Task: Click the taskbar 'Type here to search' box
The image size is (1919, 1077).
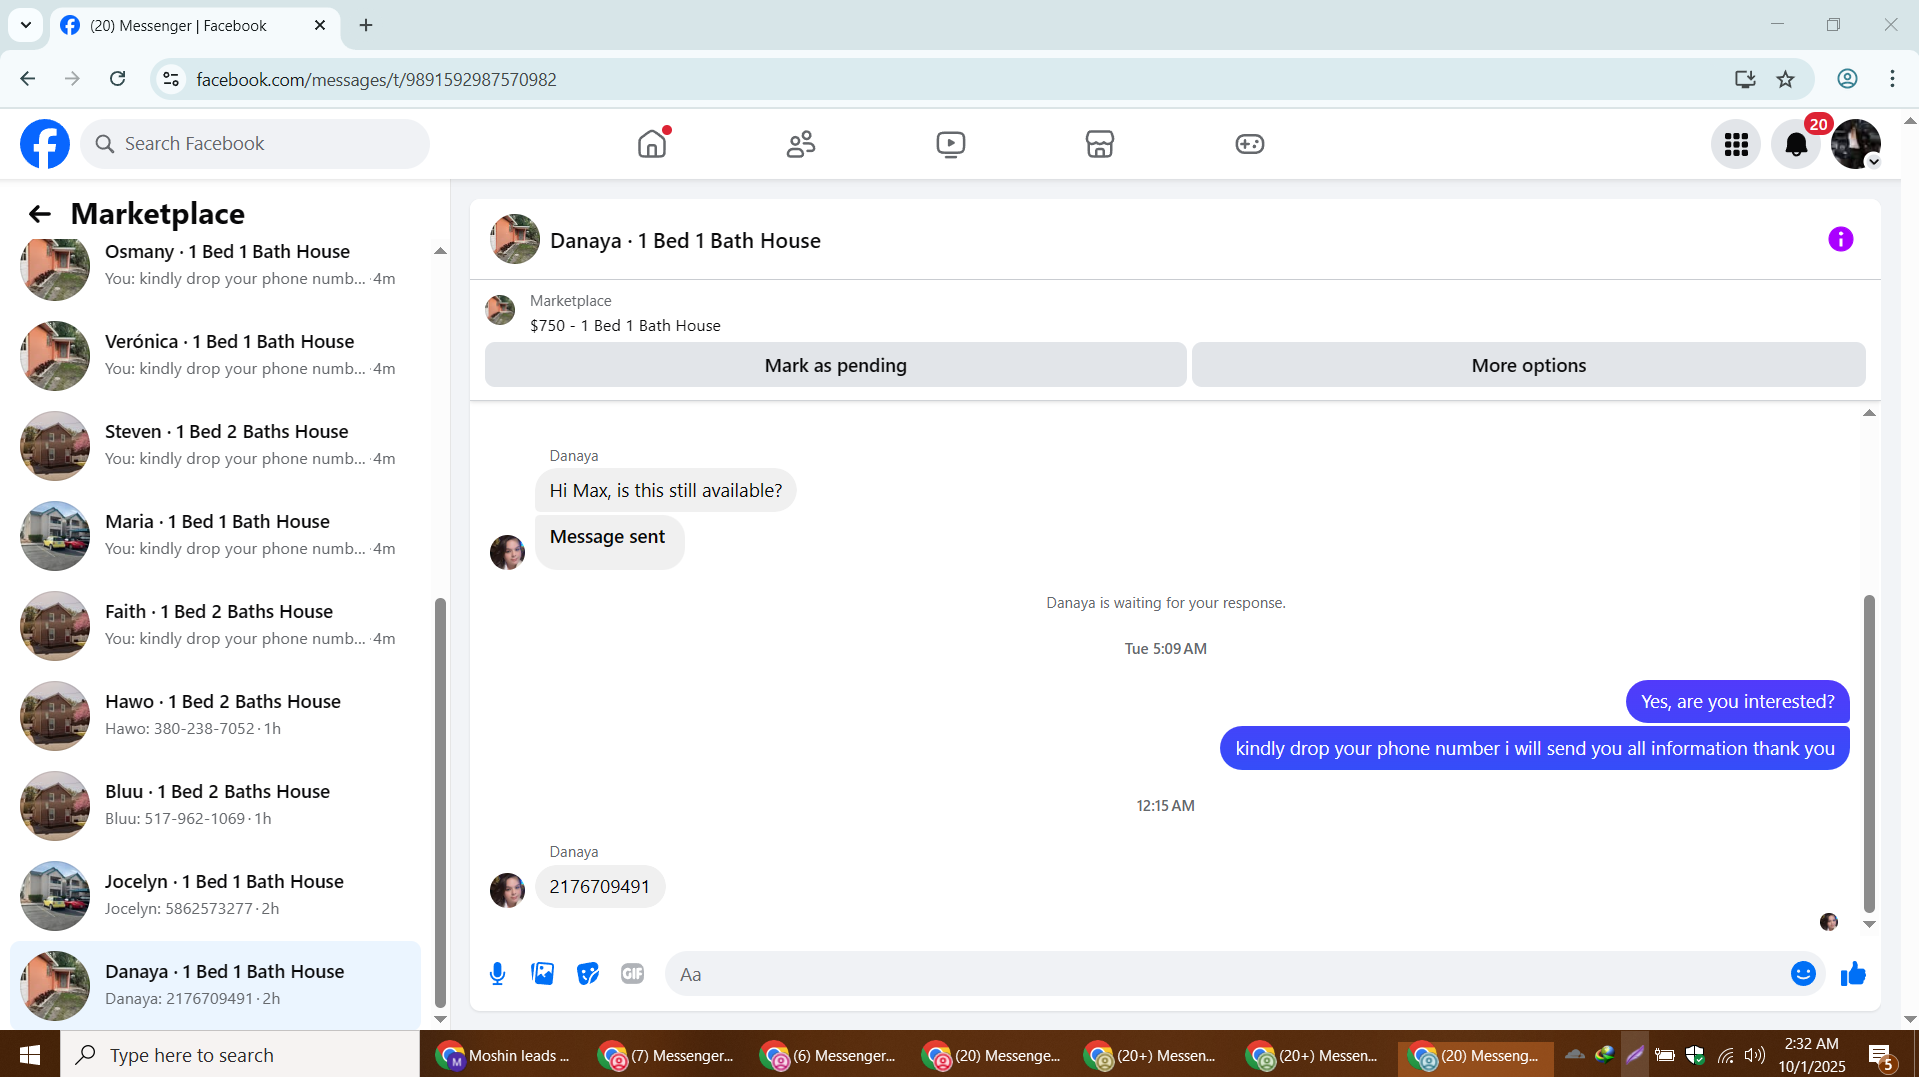Action: 240,1055
